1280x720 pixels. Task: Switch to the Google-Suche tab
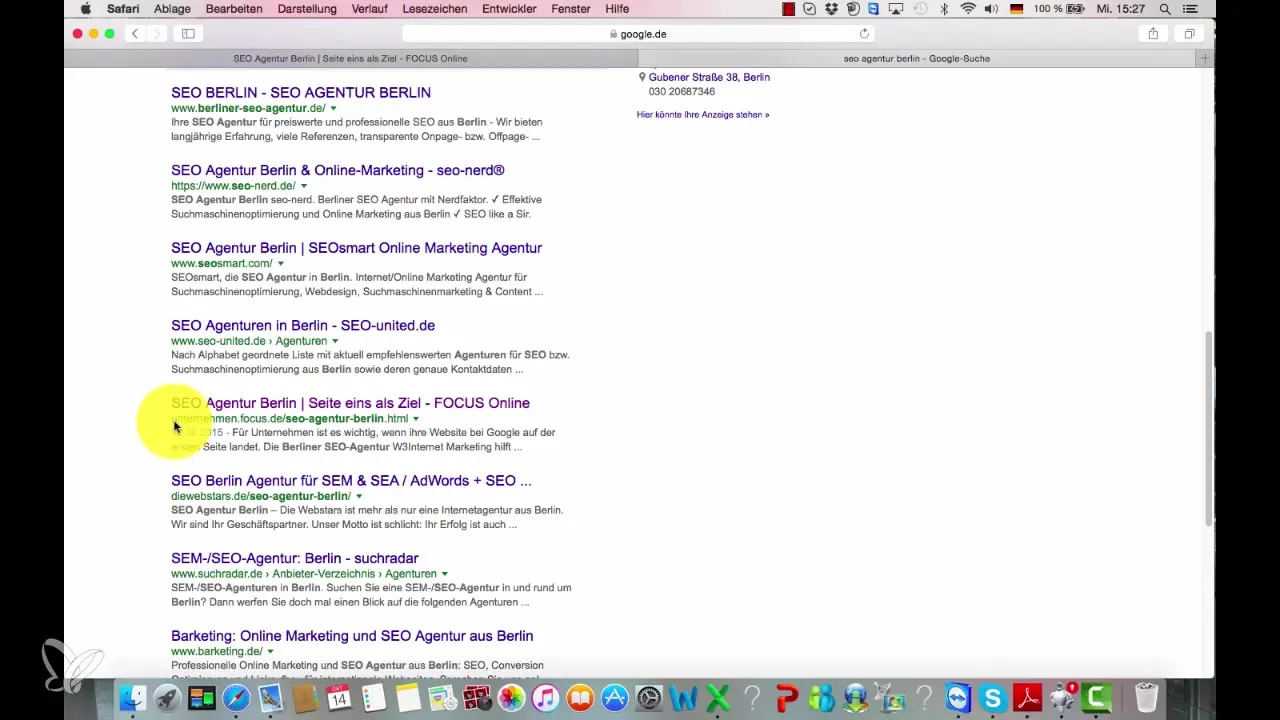pyautogui.click(x=917, y=58)
